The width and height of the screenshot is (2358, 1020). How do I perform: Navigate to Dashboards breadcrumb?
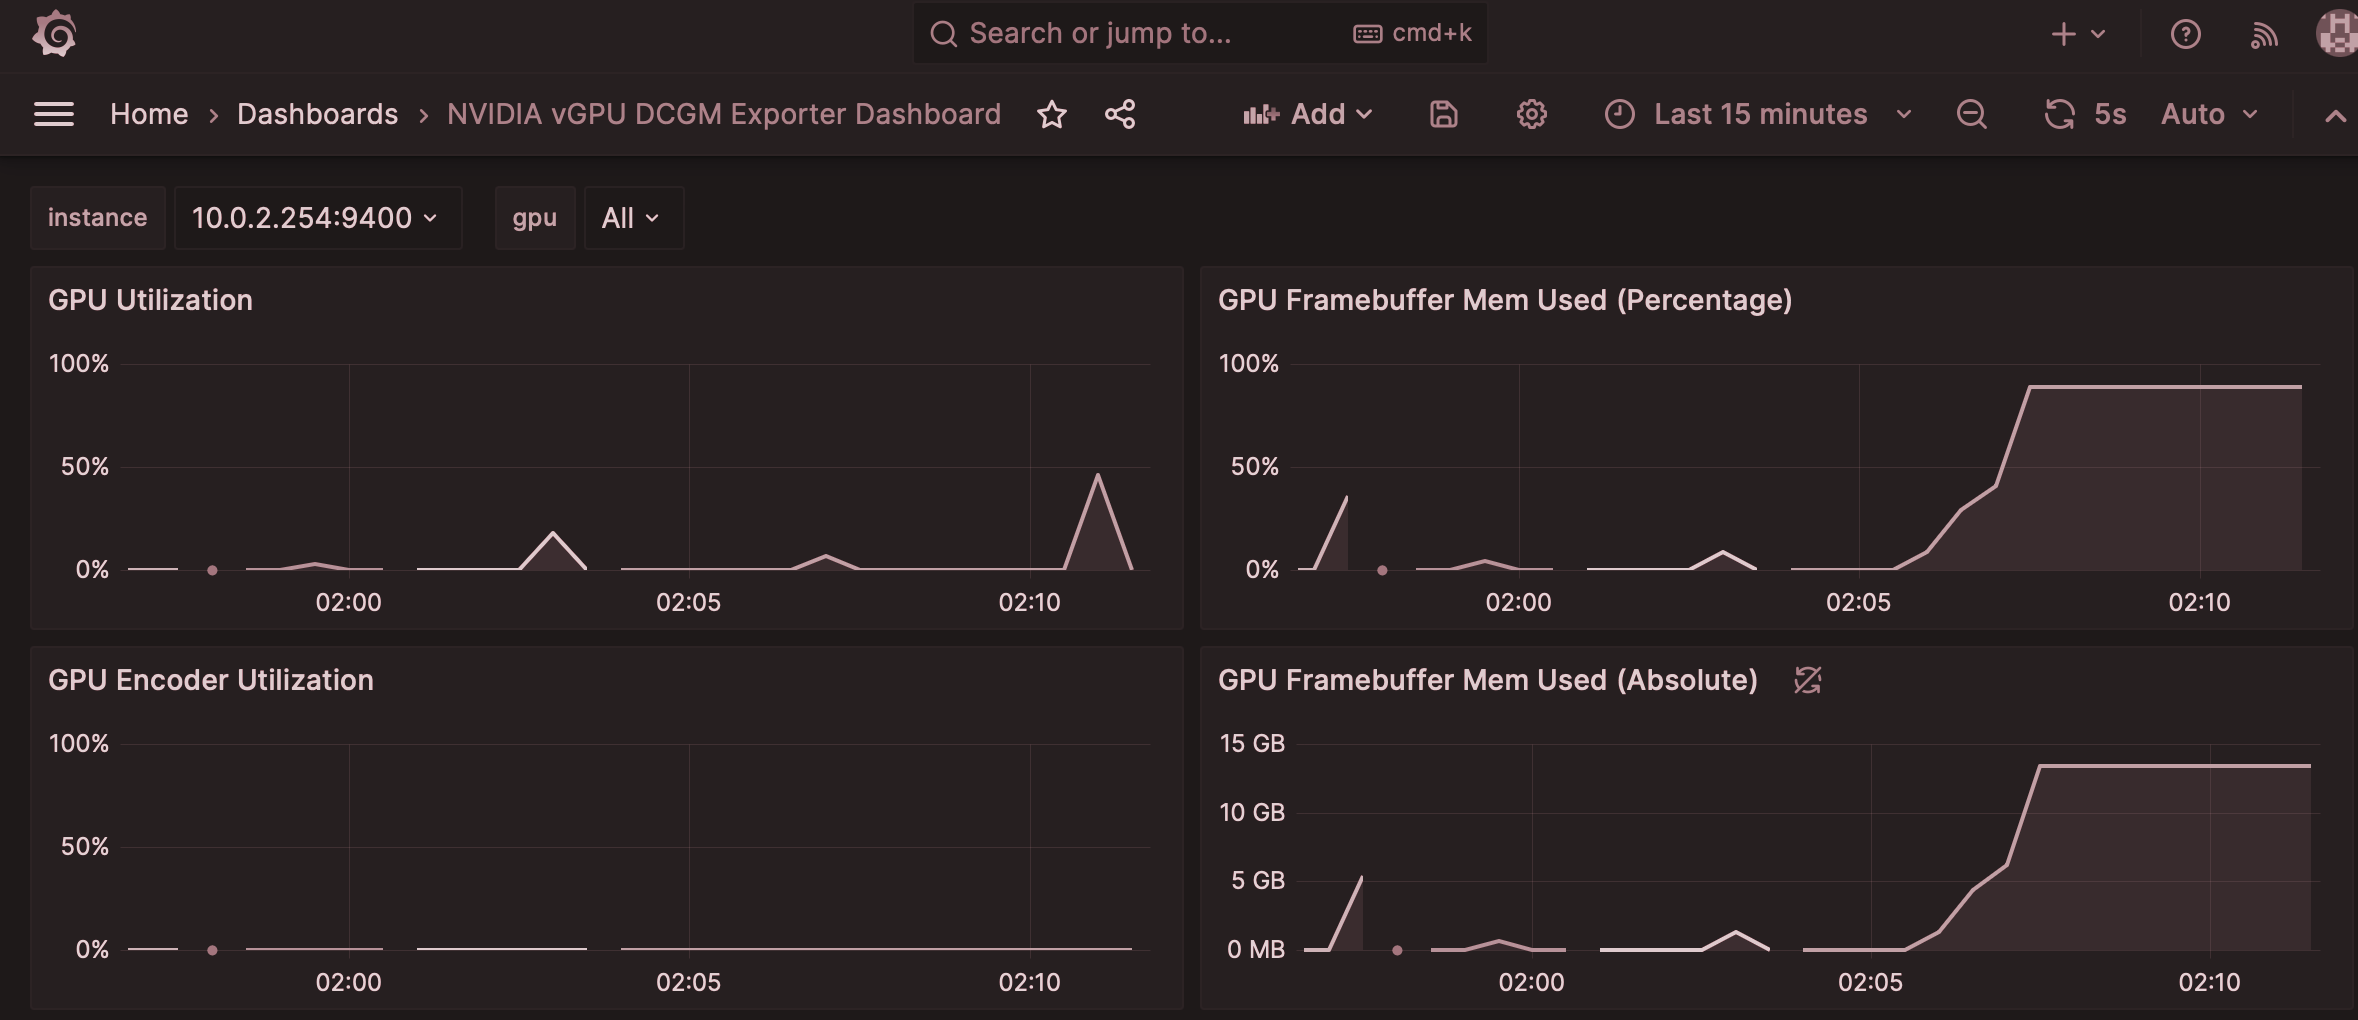[317, 114]
